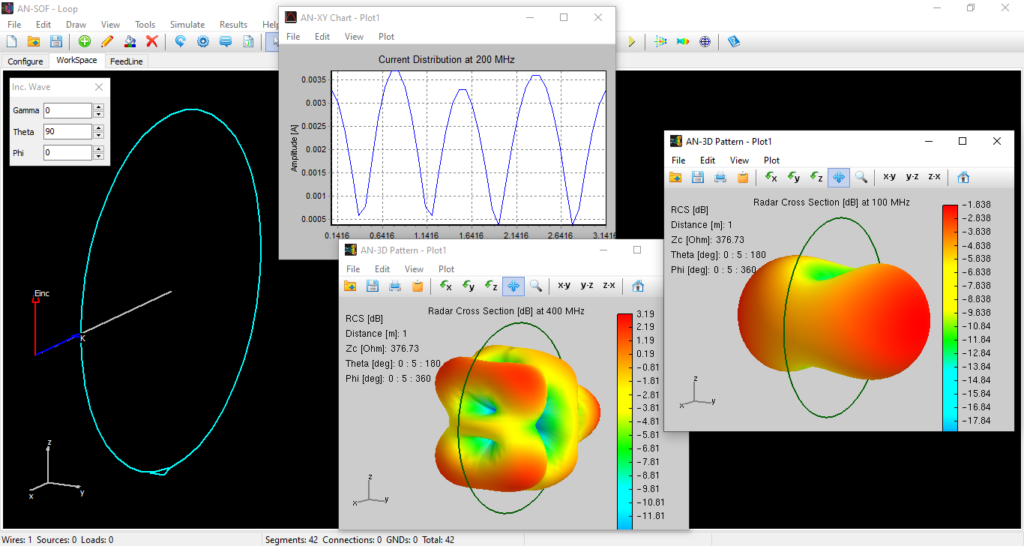Click rotate around y in 400 MHz window
The width and height of the screenshot is (1024, 546).
click(x=468, y=286)
